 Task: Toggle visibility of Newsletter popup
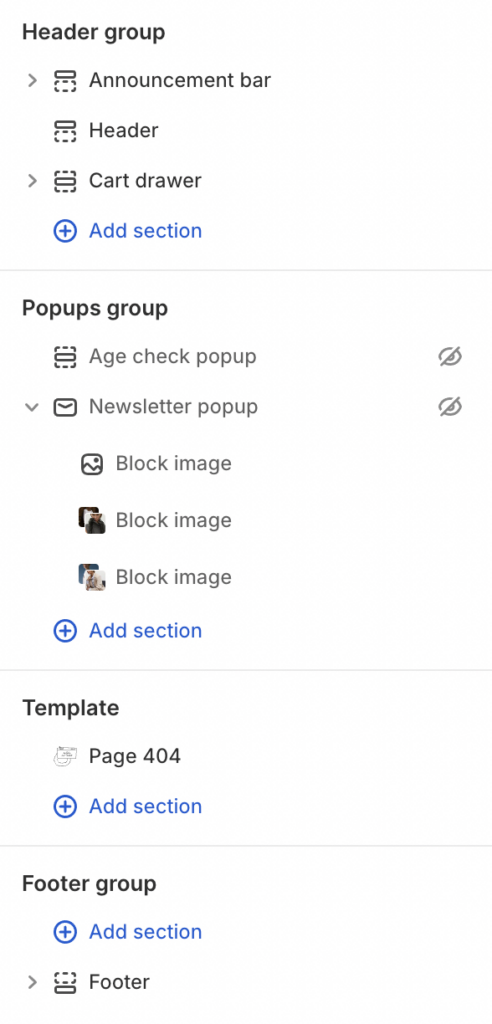click(x=450, y=408)
